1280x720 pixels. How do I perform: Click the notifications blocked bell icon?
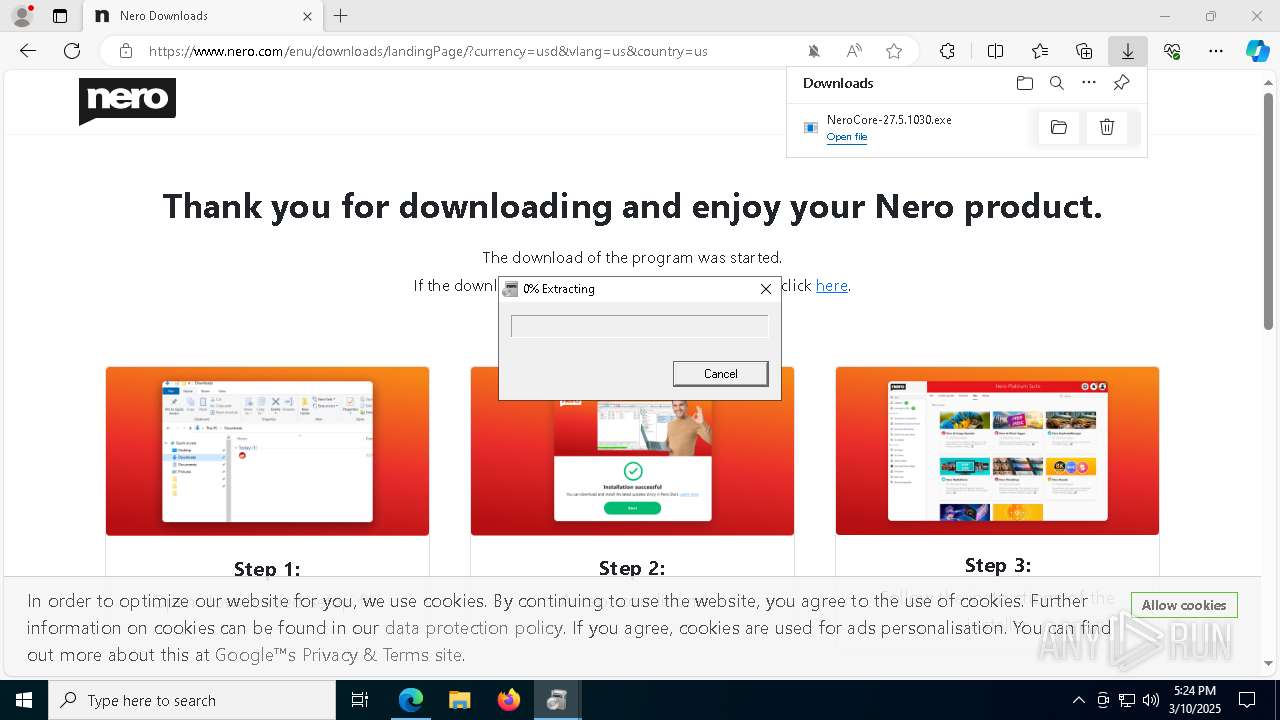(x=814, y=51)
